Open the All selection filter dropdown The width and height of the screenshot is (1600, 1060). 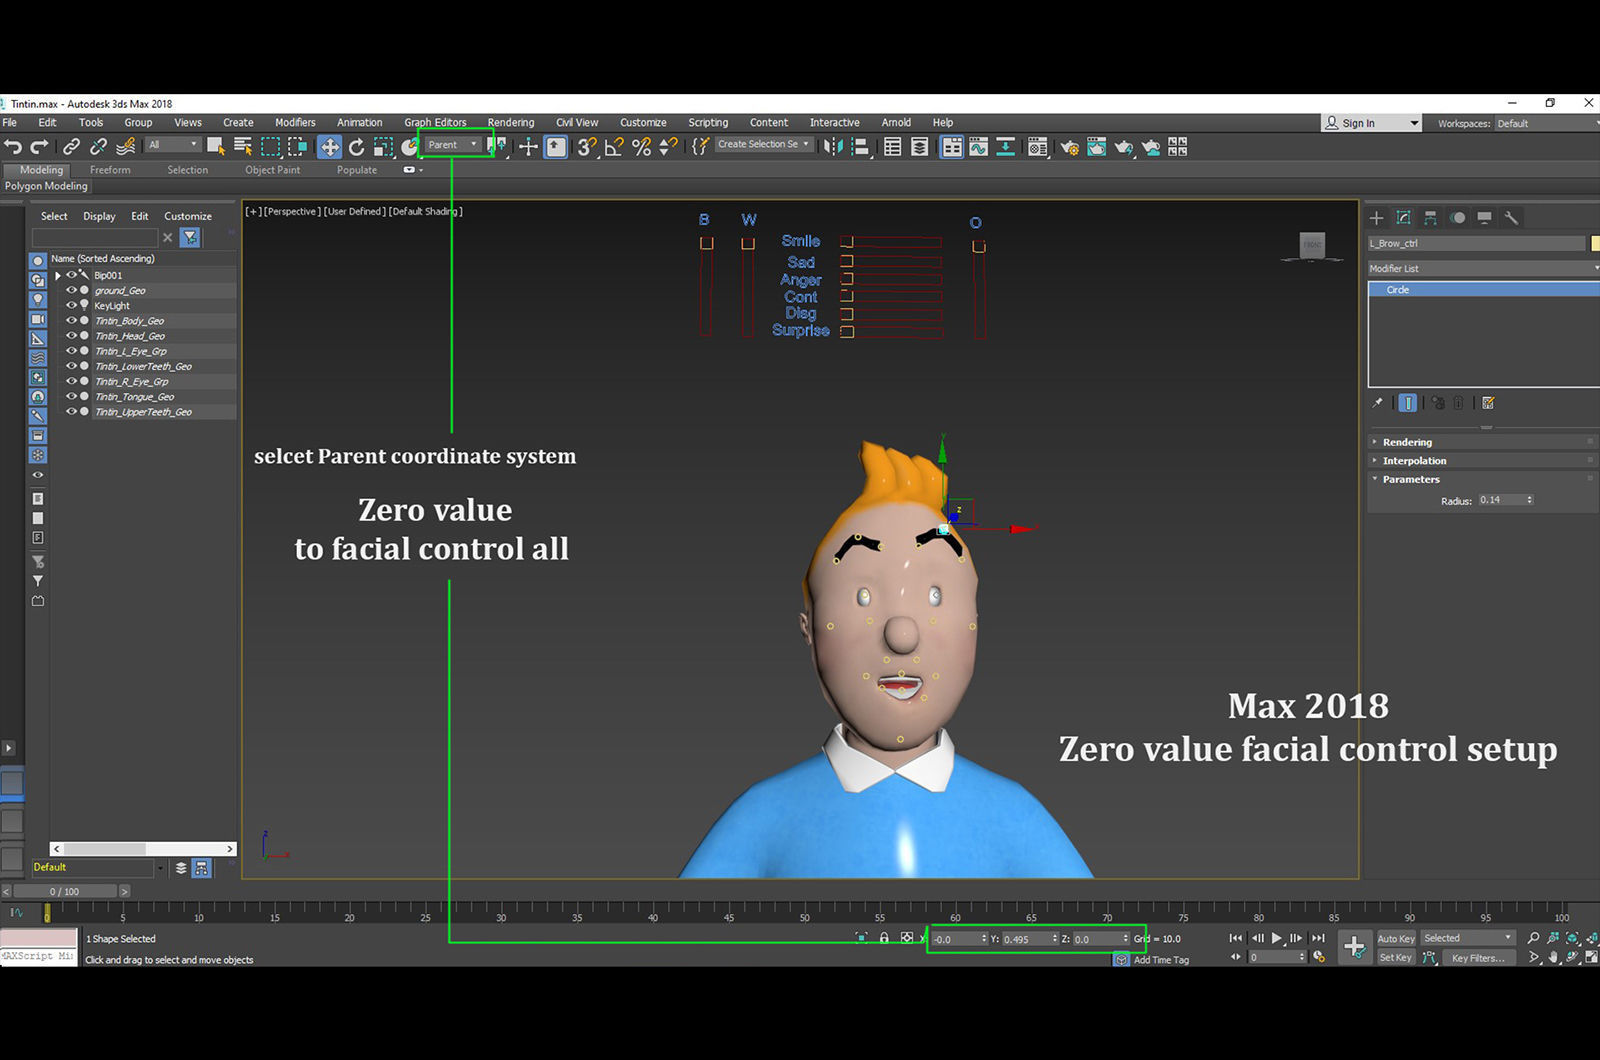pyautogui.click(x=172, y=145)
